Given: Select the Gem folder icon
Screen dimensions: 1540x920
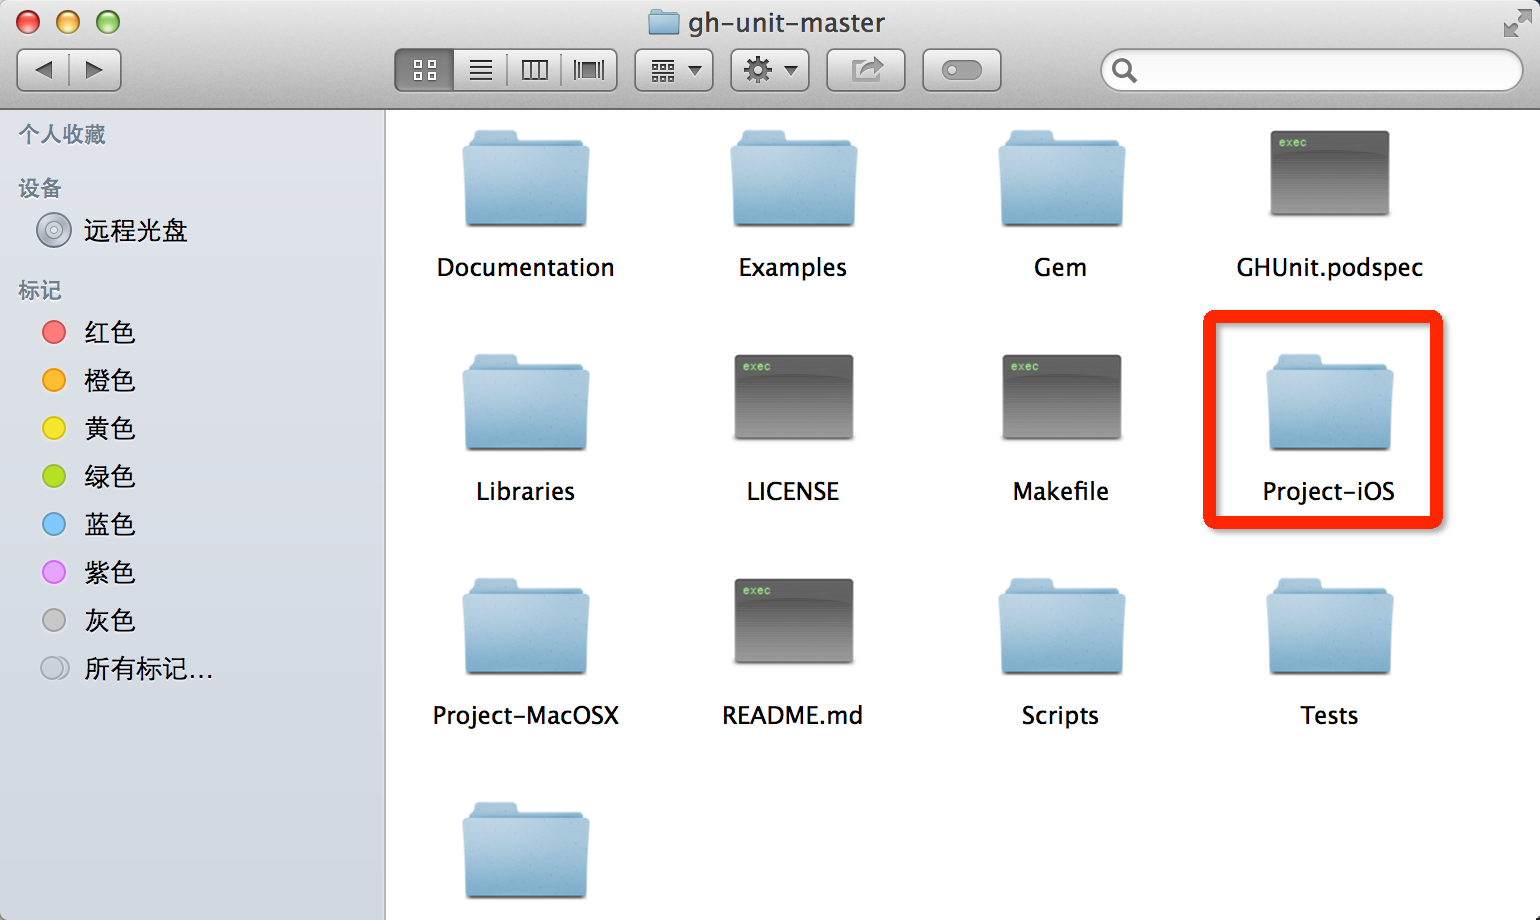Looking at the screenshot, I should click(1062, 178).
